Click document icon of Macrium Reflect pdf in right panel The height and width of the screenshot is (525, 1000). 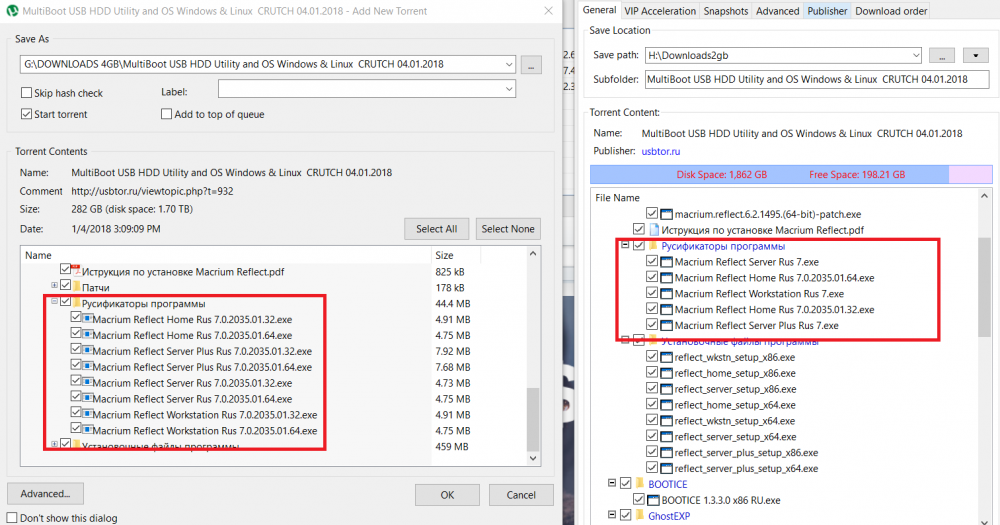coord(654,230)
